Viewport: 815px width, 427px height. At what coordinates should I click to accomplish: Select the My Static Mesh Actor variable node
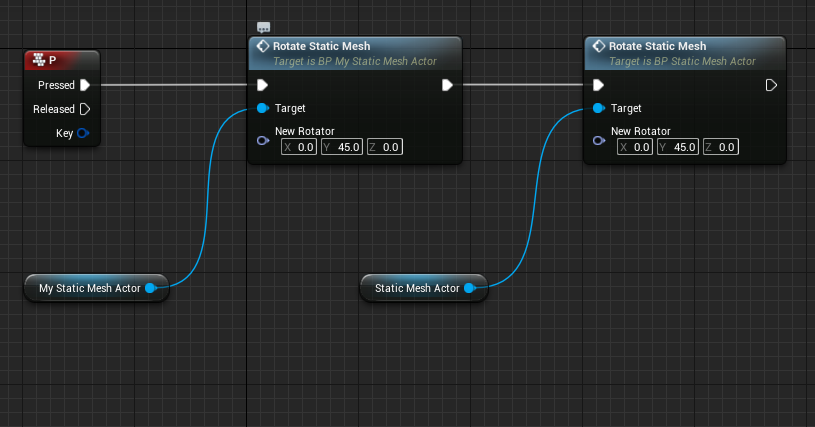(x=97, y=288)
